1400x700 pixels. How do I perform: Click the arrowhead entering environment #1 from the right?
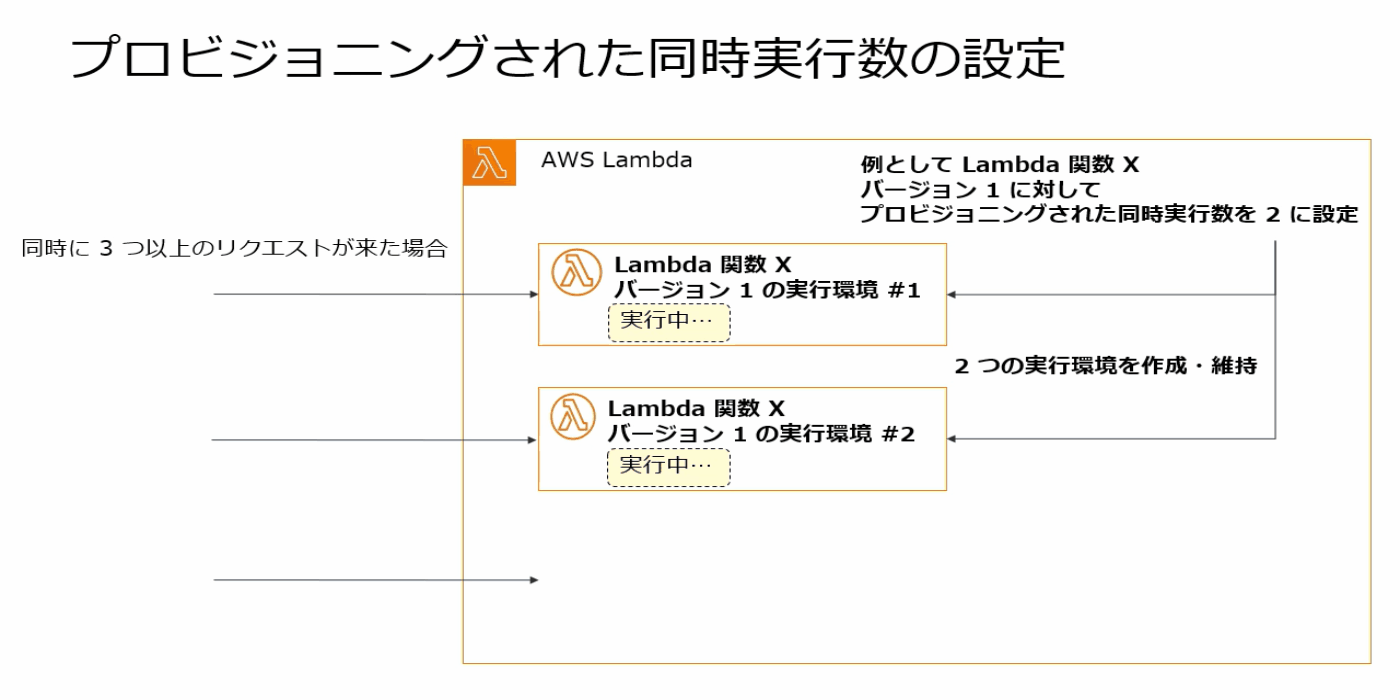pos(953,295)
